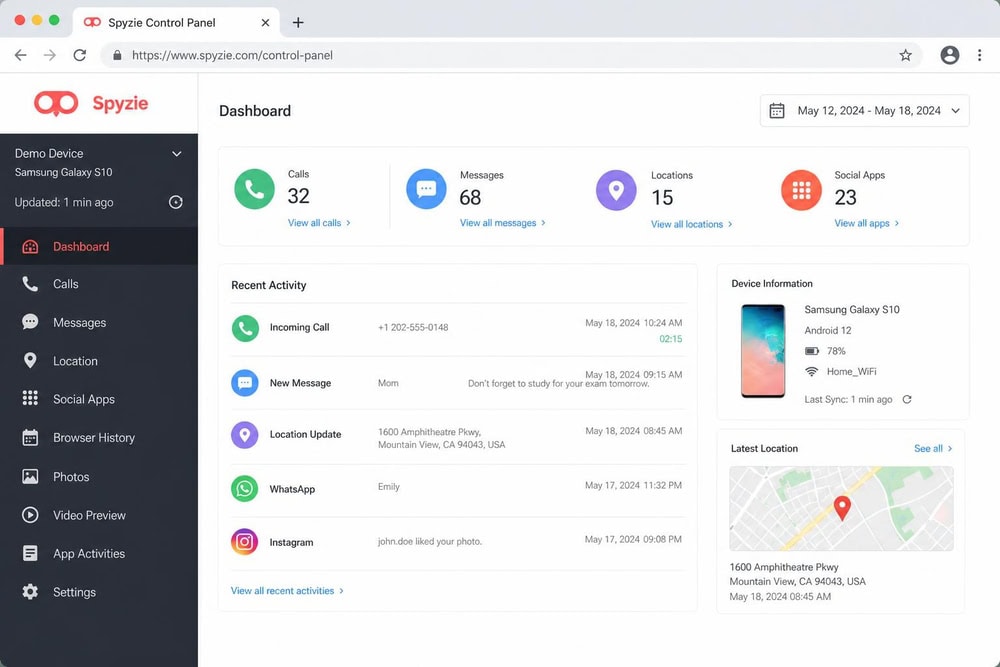1000x667 pixels.
Task: Select the Spyzie Control Panel browser tab
Action: pyautogui.click(x=176, y=22)
